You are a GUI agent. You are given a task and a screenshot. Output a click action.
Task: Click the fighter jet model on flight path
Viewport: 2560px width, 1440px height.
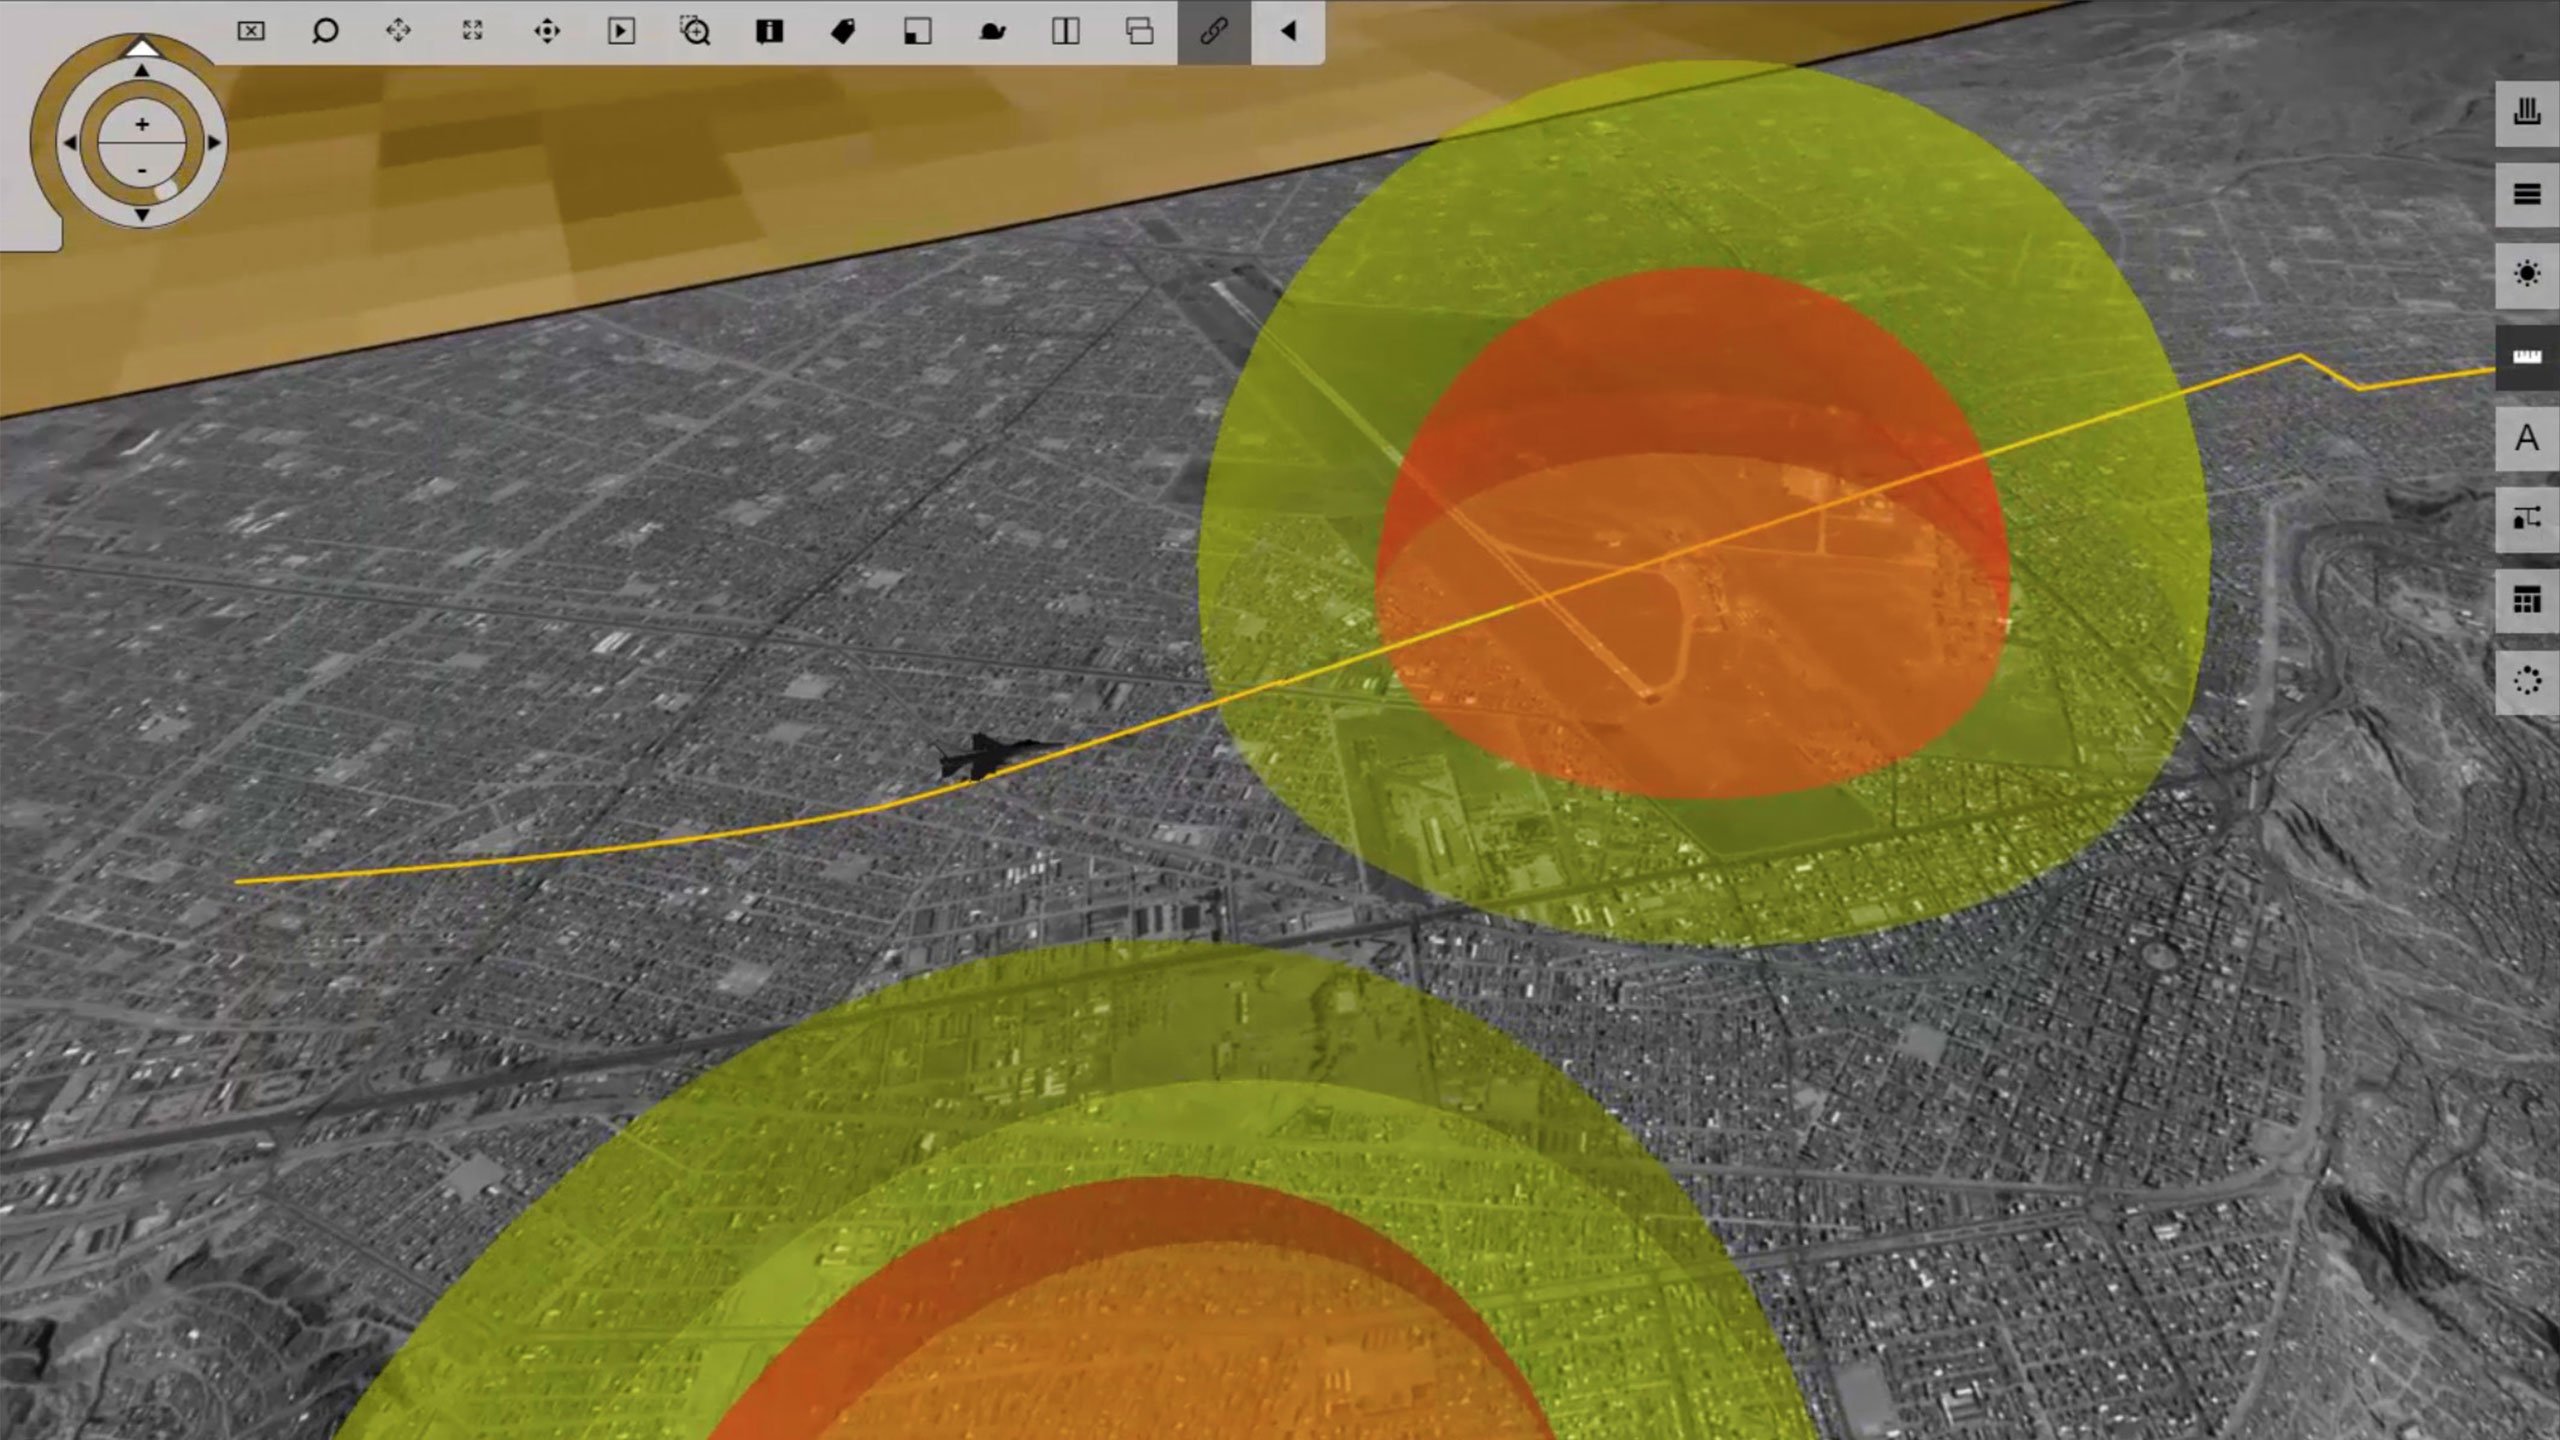[988, 756]
